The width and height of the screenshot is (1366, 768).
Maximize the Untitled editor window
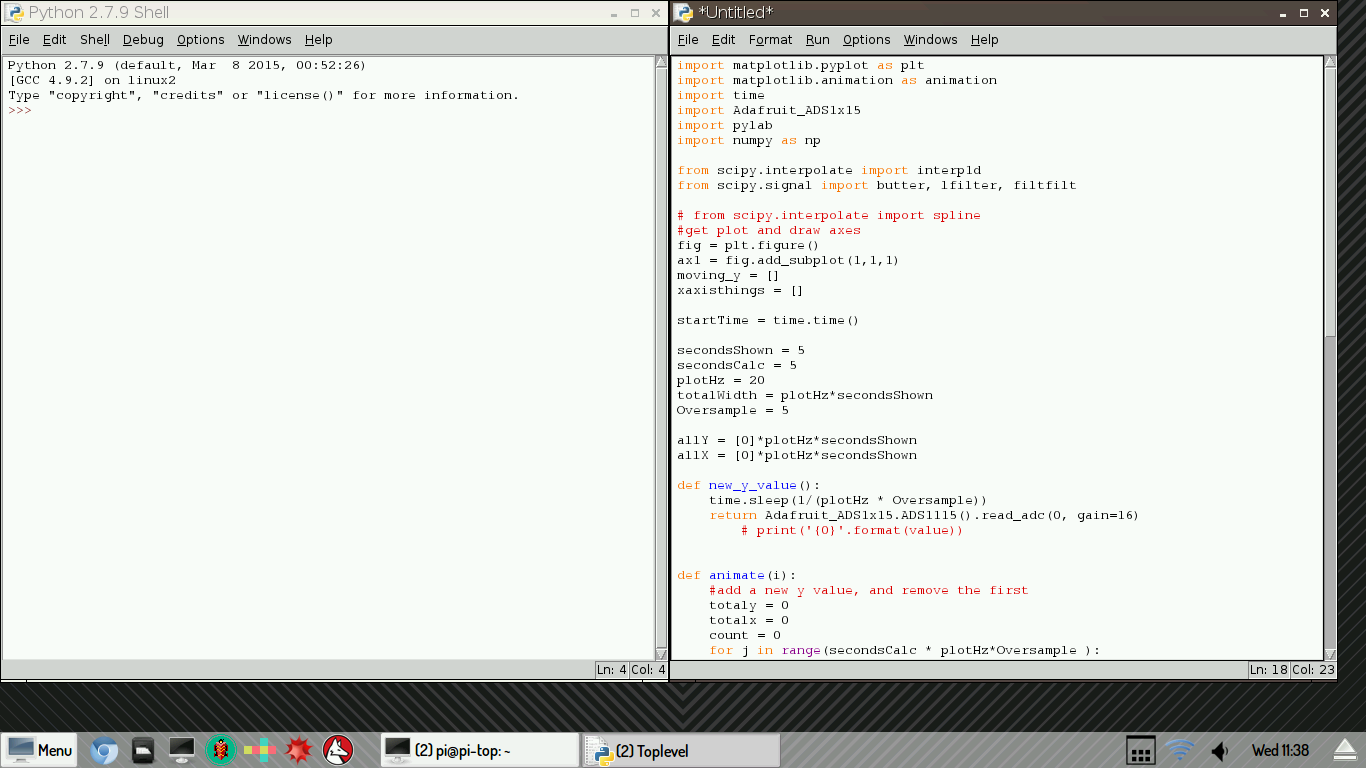pyautogui.click(x=1304, y=14)
